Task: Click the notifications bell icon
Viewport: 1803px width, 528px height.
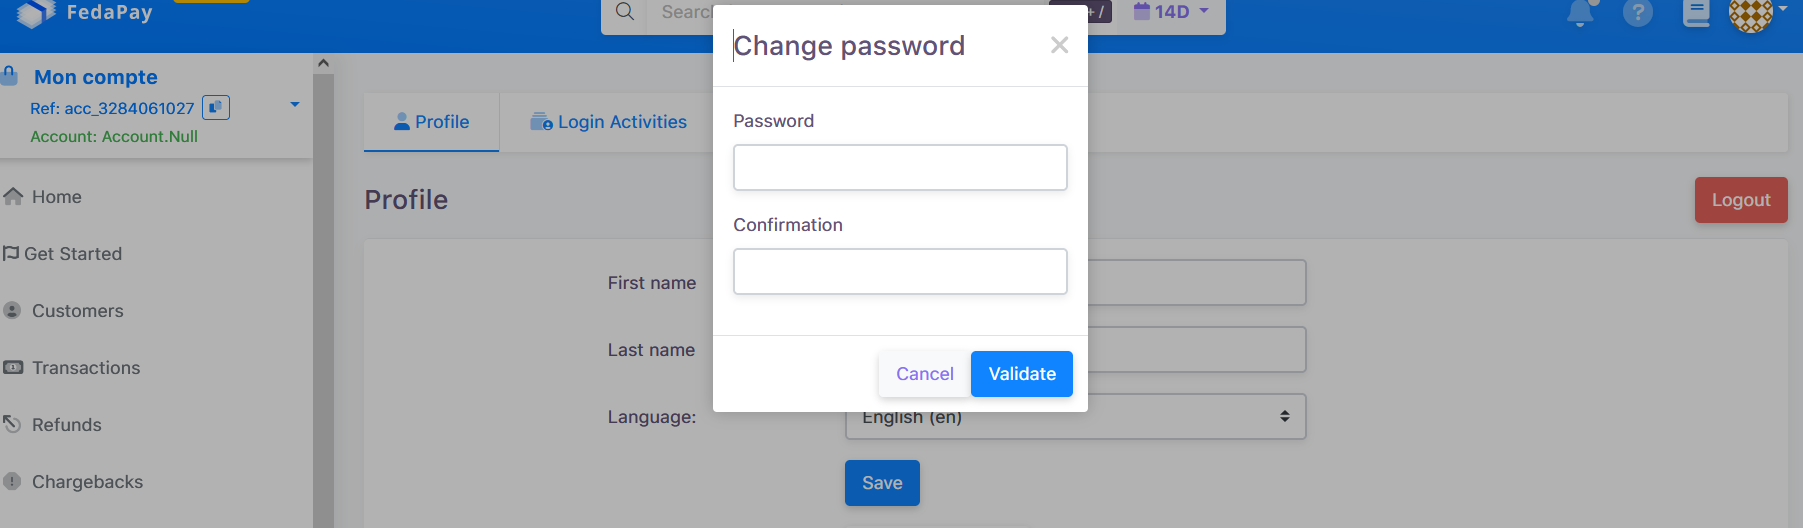Action: point(1580,13)
